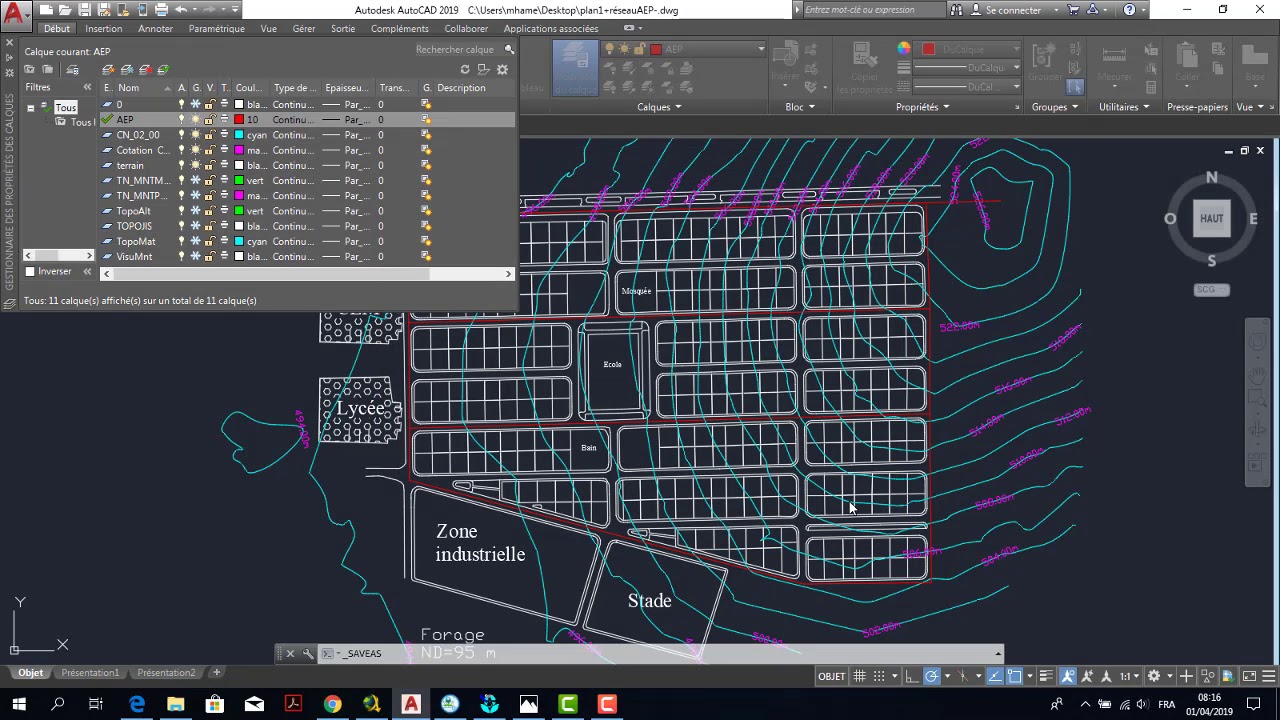Toggle ortho mode in status bar
1280x720 pixels.
pyautogui.click(x=912, y=676)
